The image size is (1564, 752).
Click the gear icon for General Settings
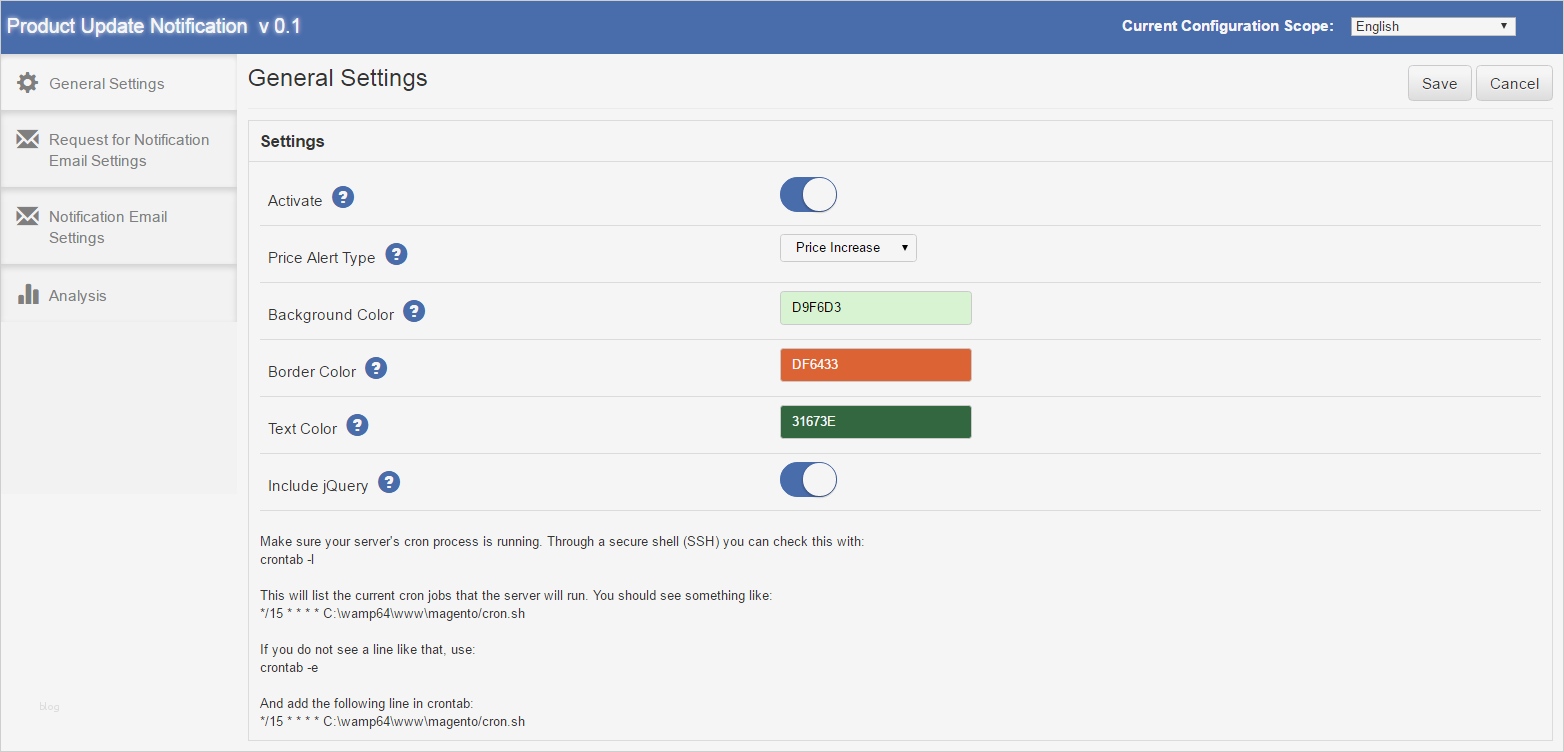click(28, 83)
